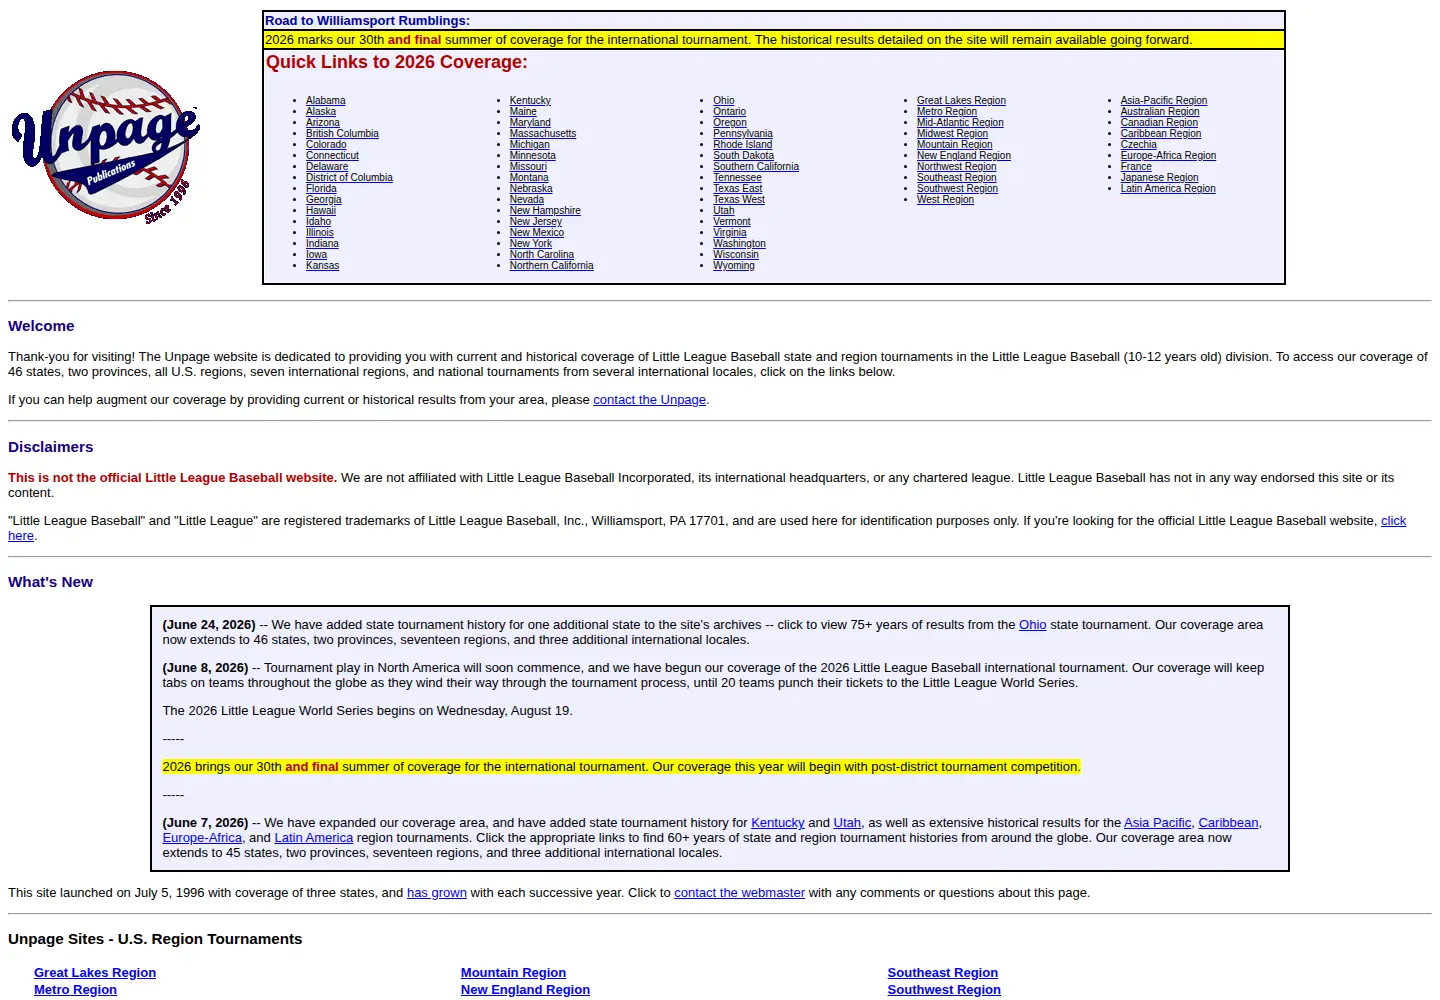Open the Ohio link in What's New

point(1033,625)
